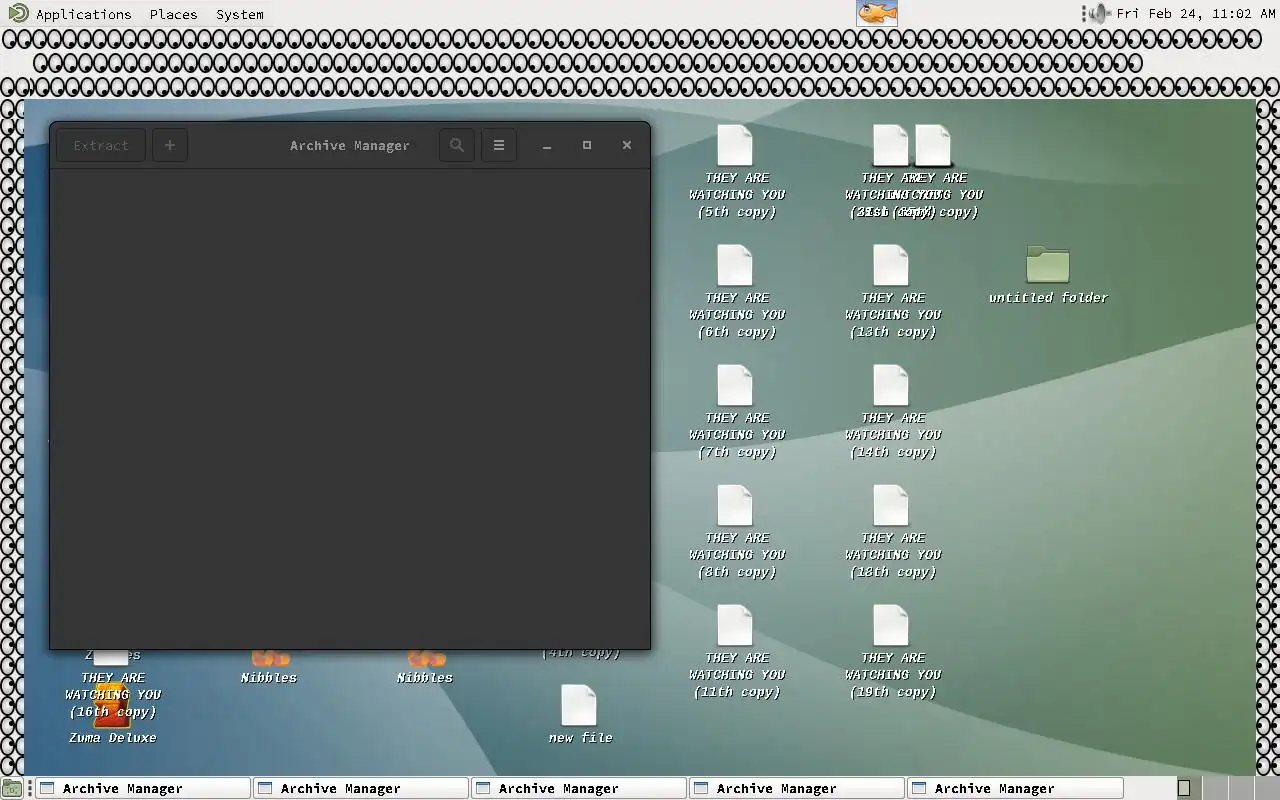Click the Extract button in Archive Manager
Screen dimensions: 1280x800
point(101,145)
